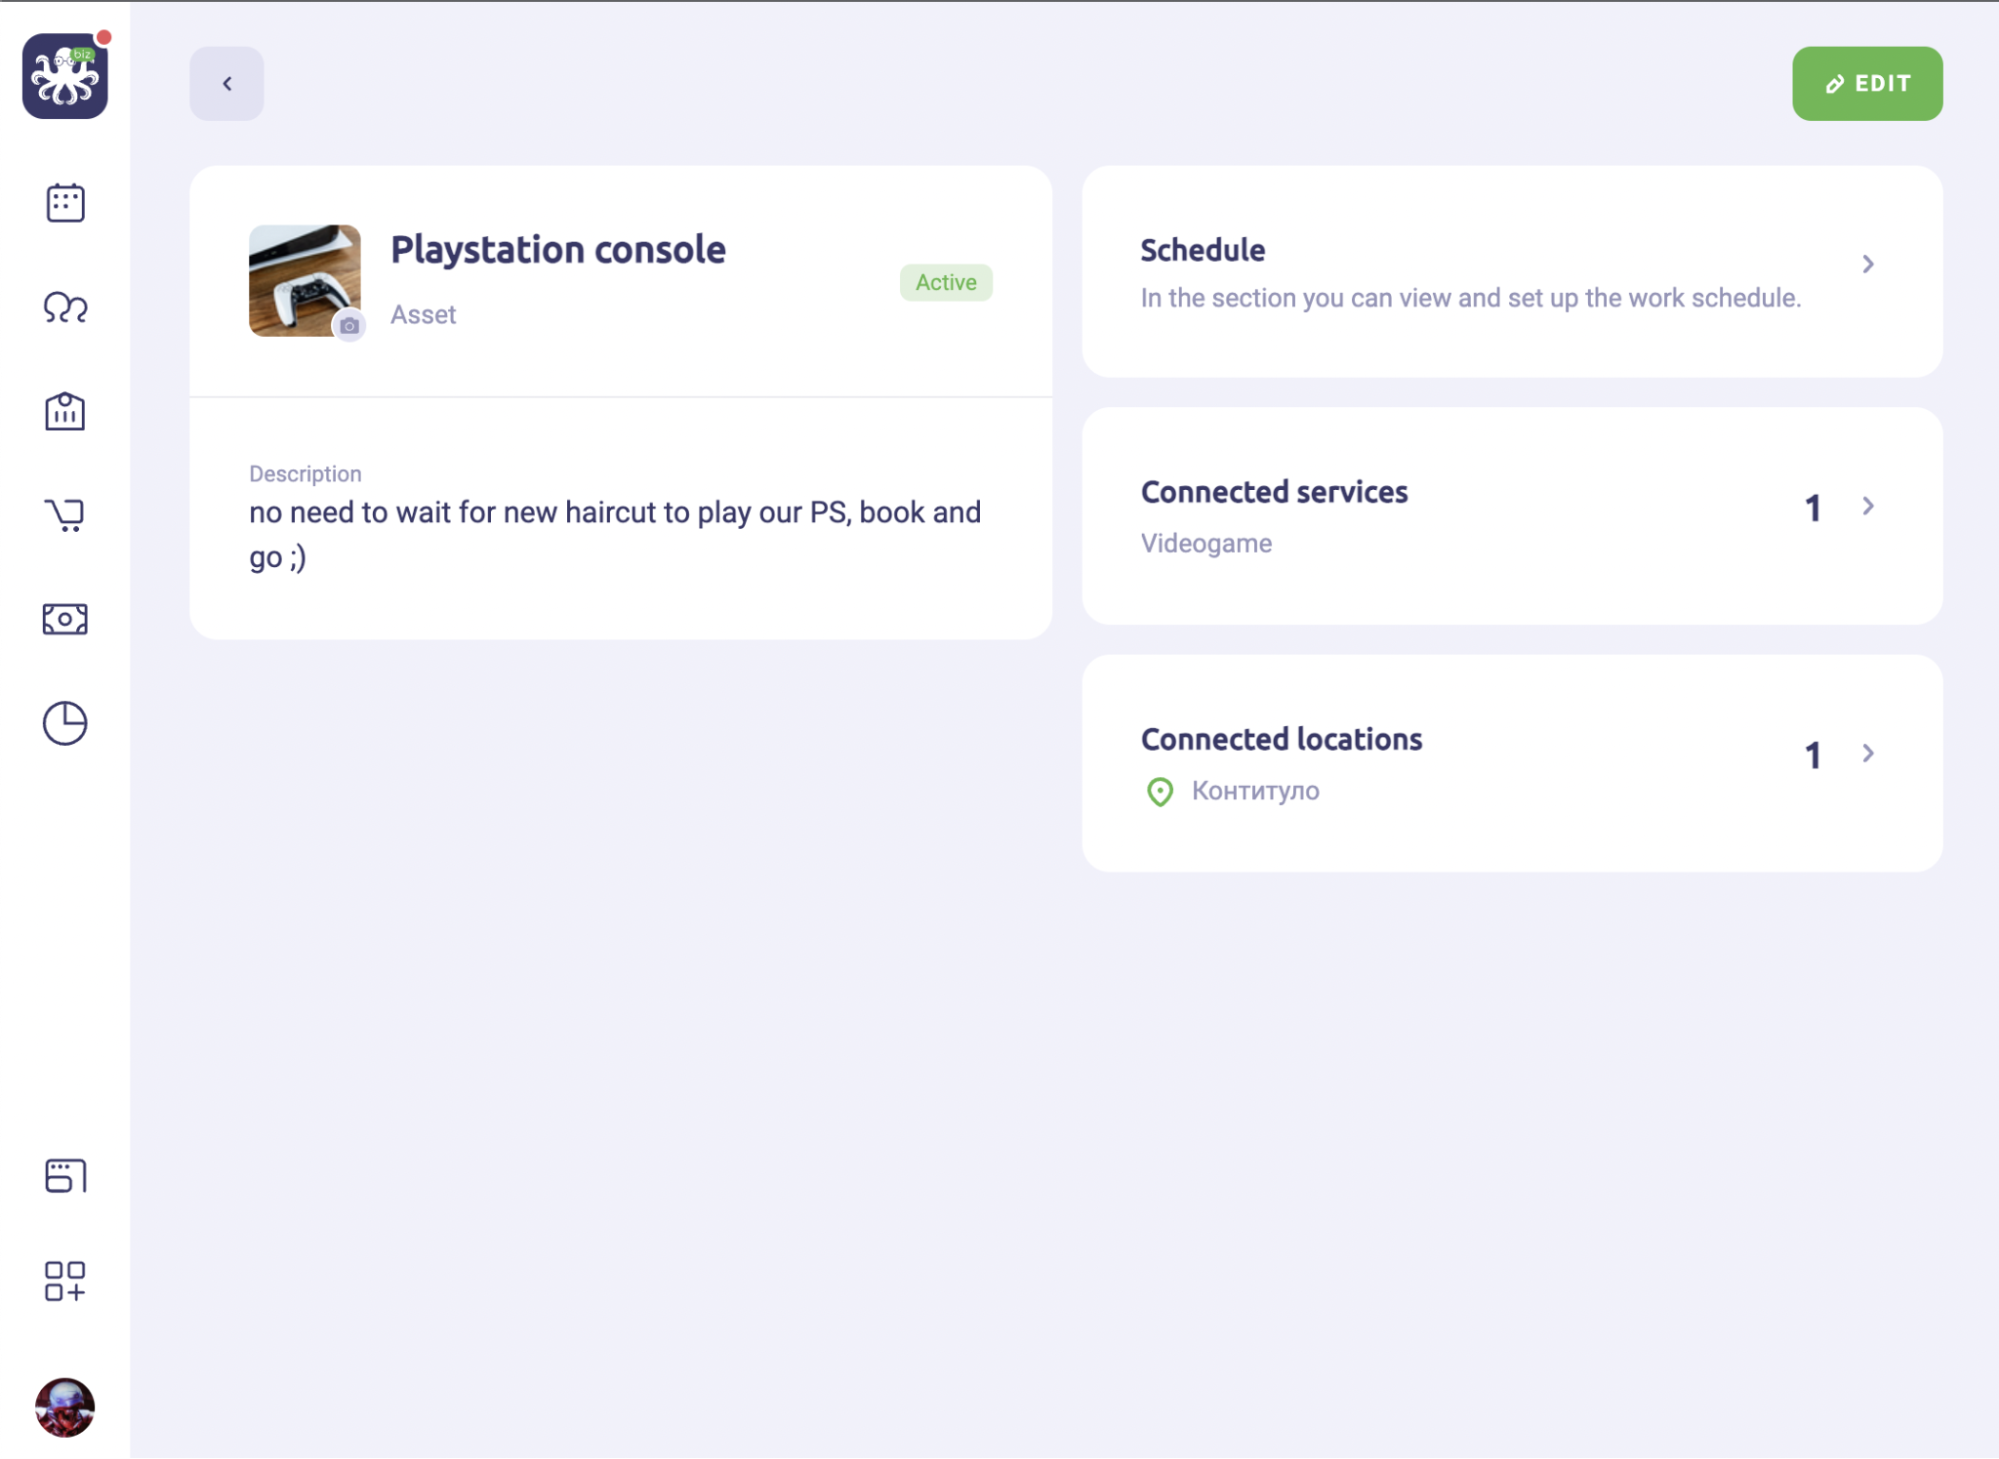This screenshot has width=1999, height=1459.
Task: Click the Playstation console thumbnail image
Action: click(305, 281)
